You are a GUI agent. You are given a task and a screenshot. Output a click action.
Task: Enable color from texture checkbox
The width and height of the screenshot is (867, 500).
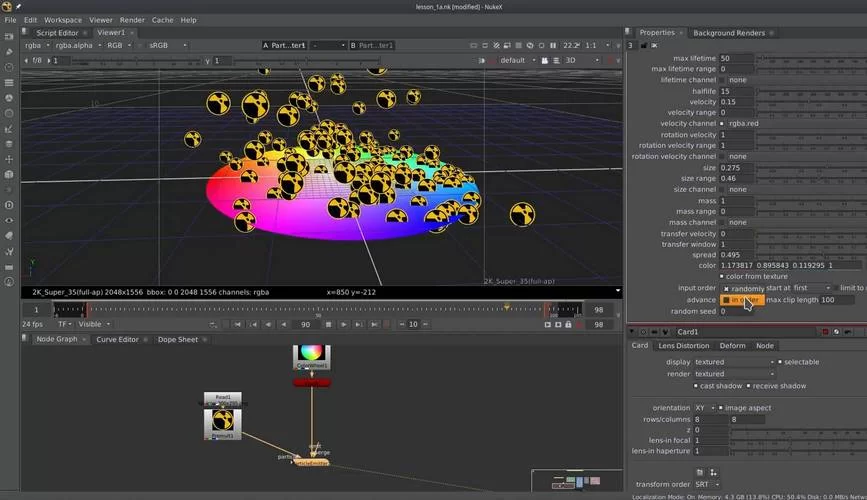[x=722, y=276]
